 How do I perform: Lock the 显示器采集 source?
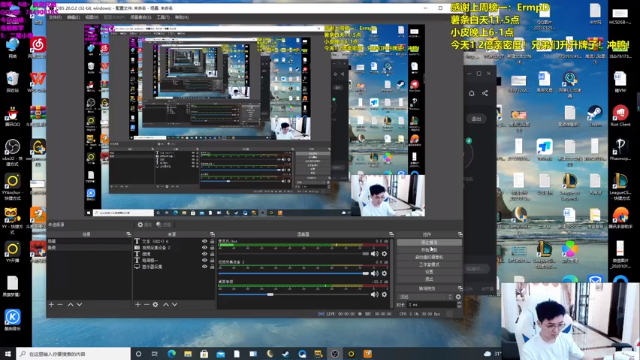click(x=212, y=267)
